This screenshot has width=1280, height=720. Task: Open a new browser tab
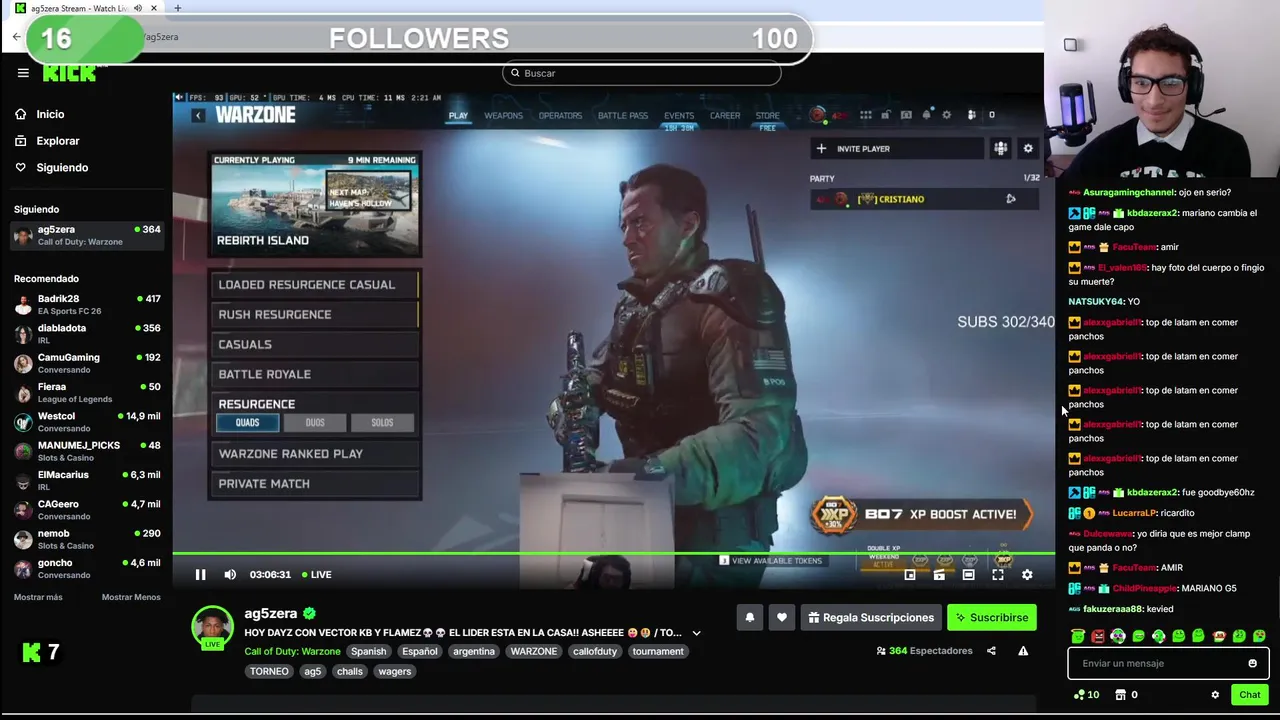[177, 8]
